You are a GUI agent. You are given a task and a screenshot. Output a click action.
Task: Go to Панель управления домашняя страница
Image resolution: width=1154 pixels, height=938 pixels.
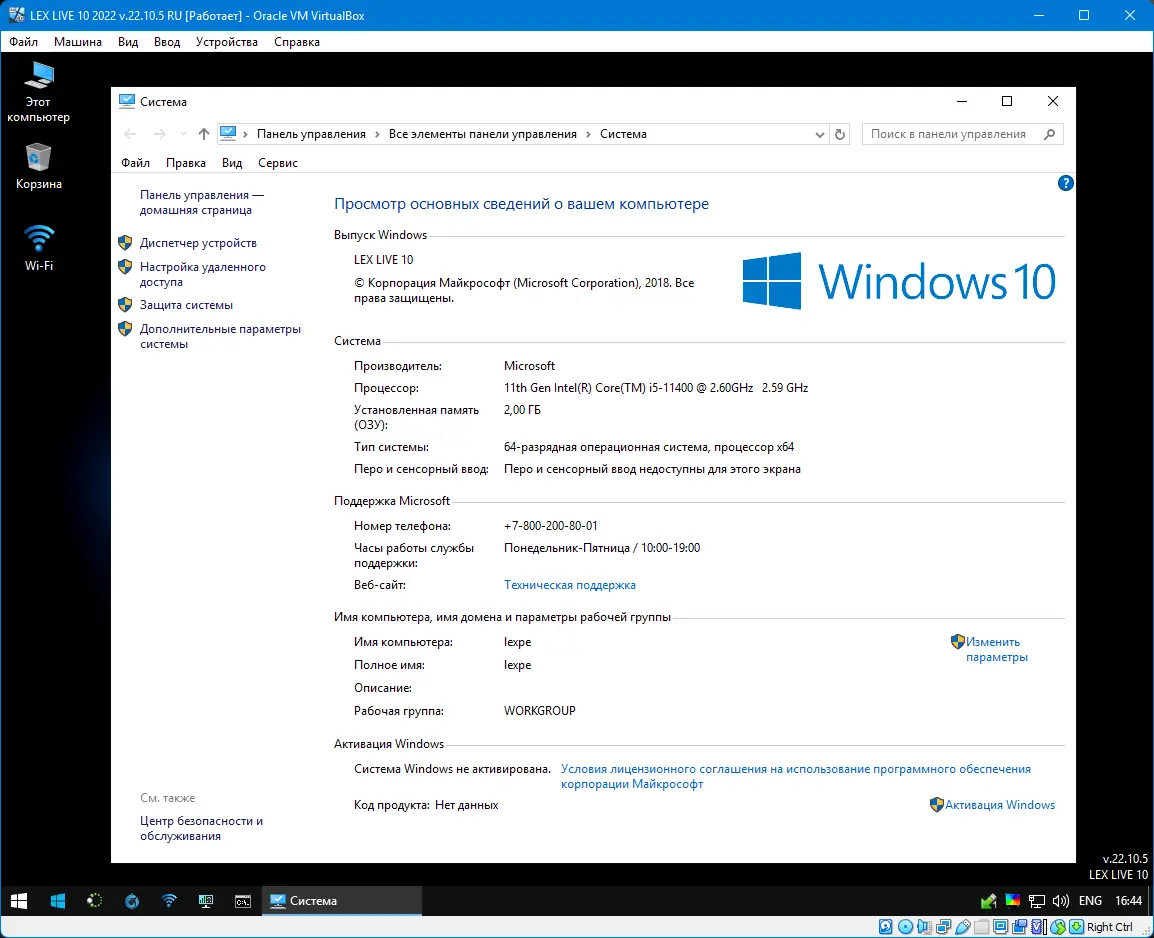[202, 202]
